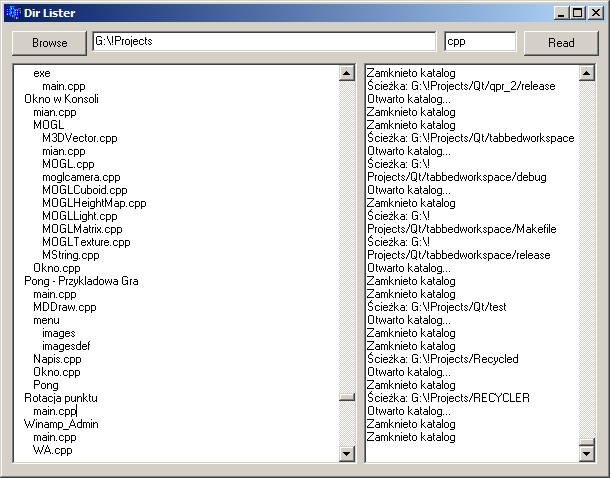Viewport: 610px width, 478px height.
Task: Maximize the Dir Lister window
Action: pos(578,13)
